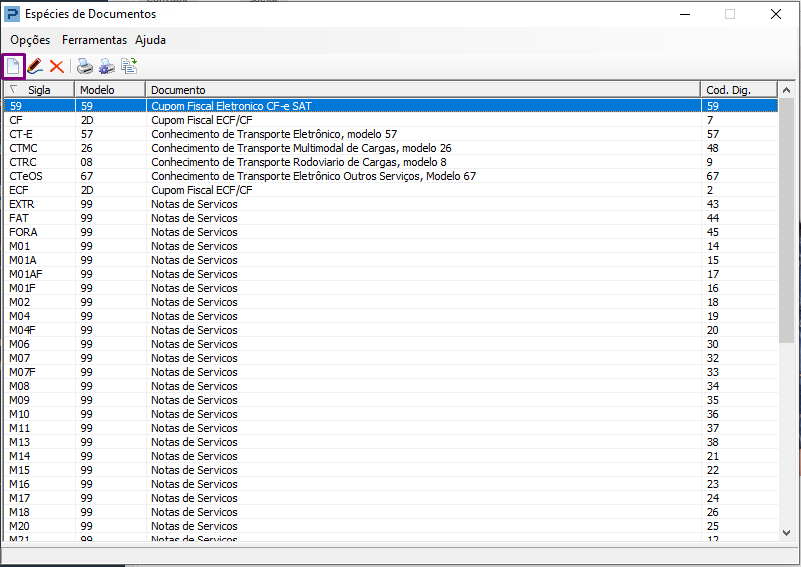The image size is (801, 567).
Task: Click the copy documents icon with green arrow
Action: (129, 66)
